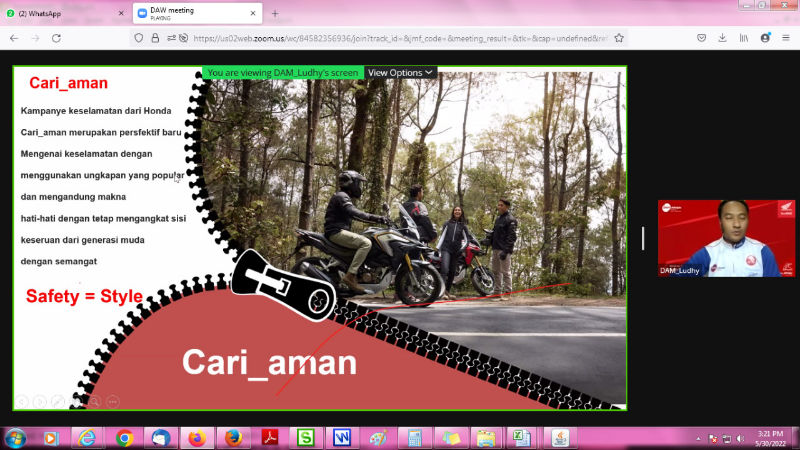800x450 pixels.
Task: Click 'Safety = Style' text on the slide
Action: [84, 296]
